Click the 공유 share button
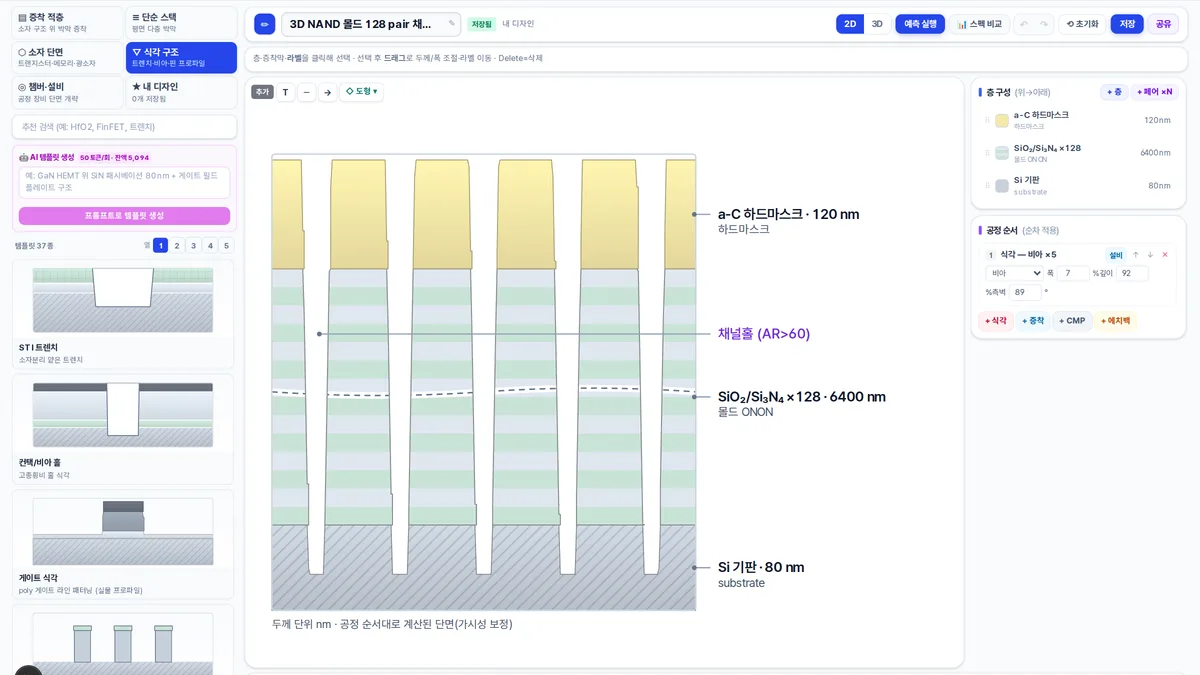The image size is (1200, 675). tap(1163, 24)
